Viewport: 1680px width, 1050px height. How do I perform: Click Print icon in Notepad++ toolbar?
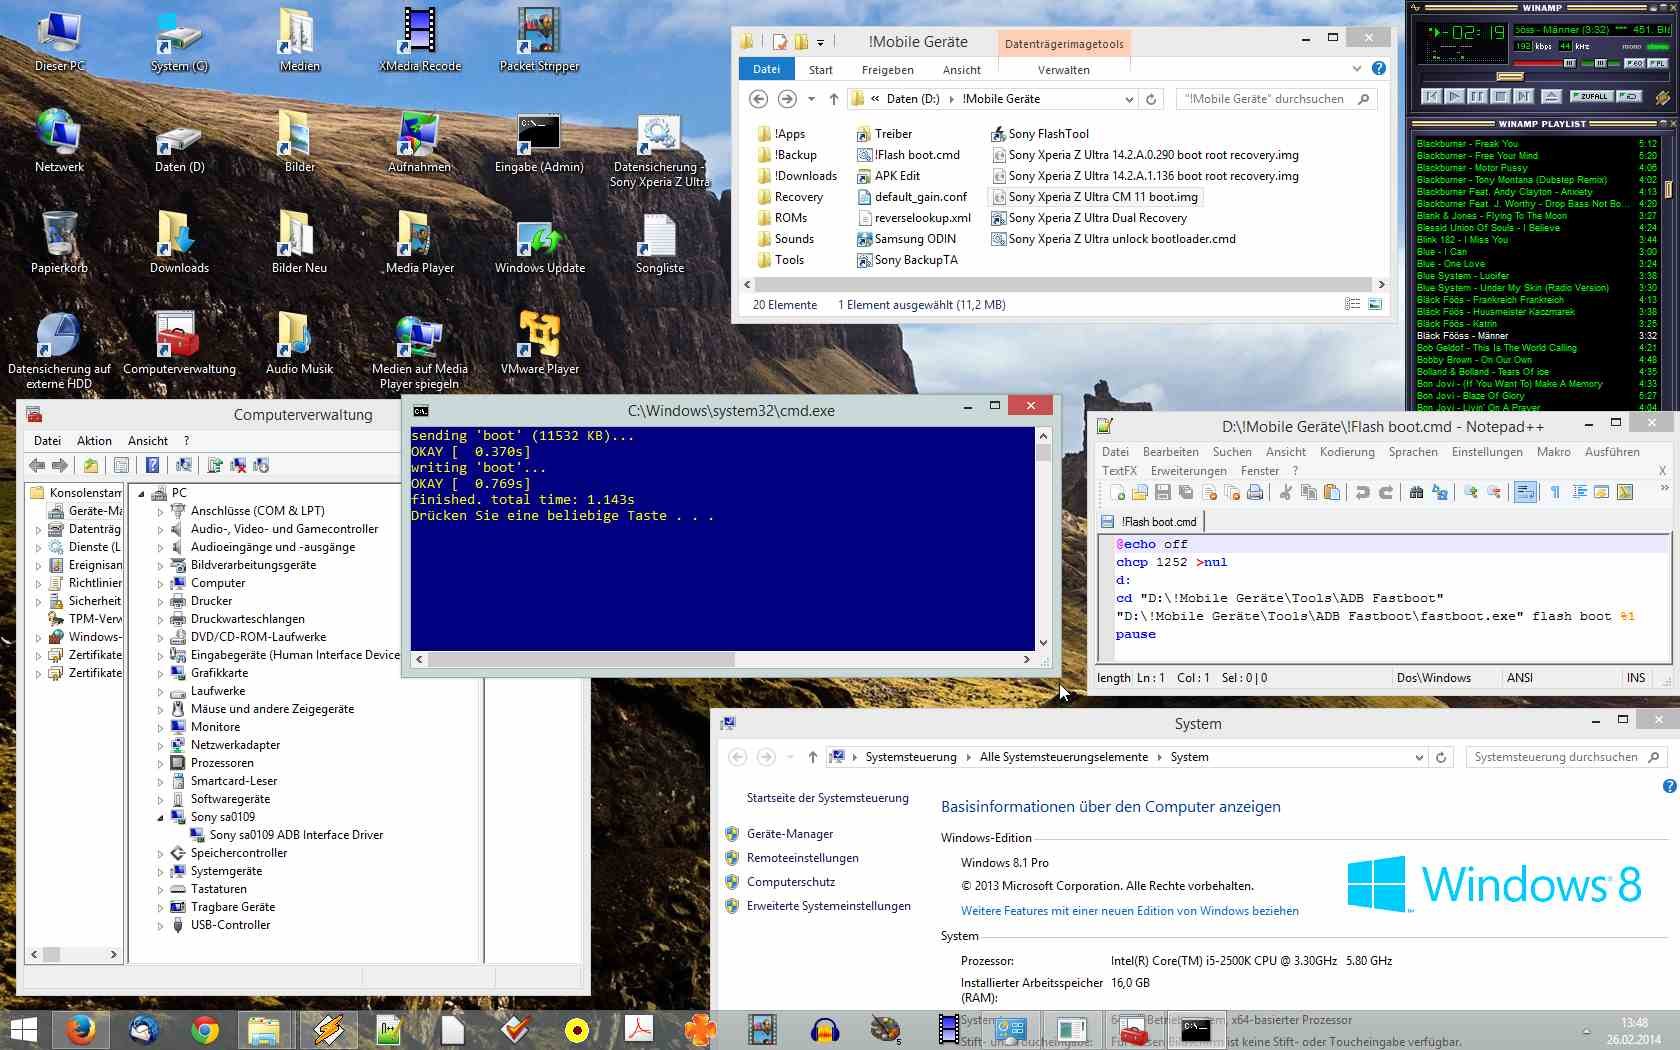[x=1255, y=492]
